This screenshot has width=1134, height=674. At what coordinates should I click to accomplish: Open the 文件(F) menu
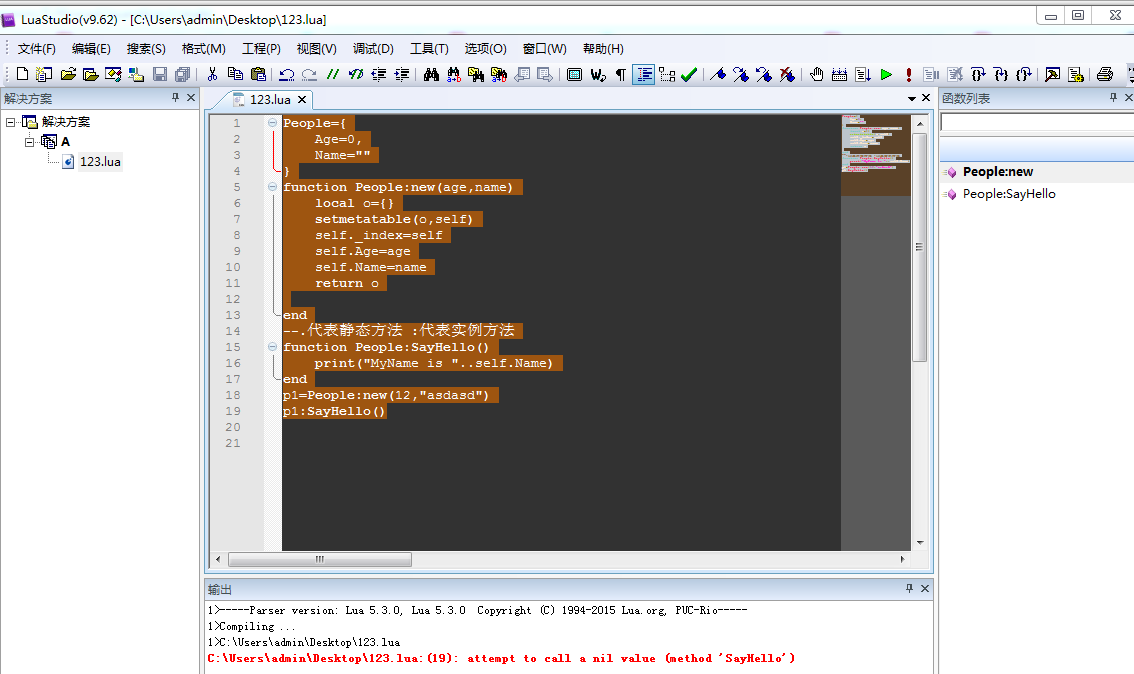(x=36, y=48)
